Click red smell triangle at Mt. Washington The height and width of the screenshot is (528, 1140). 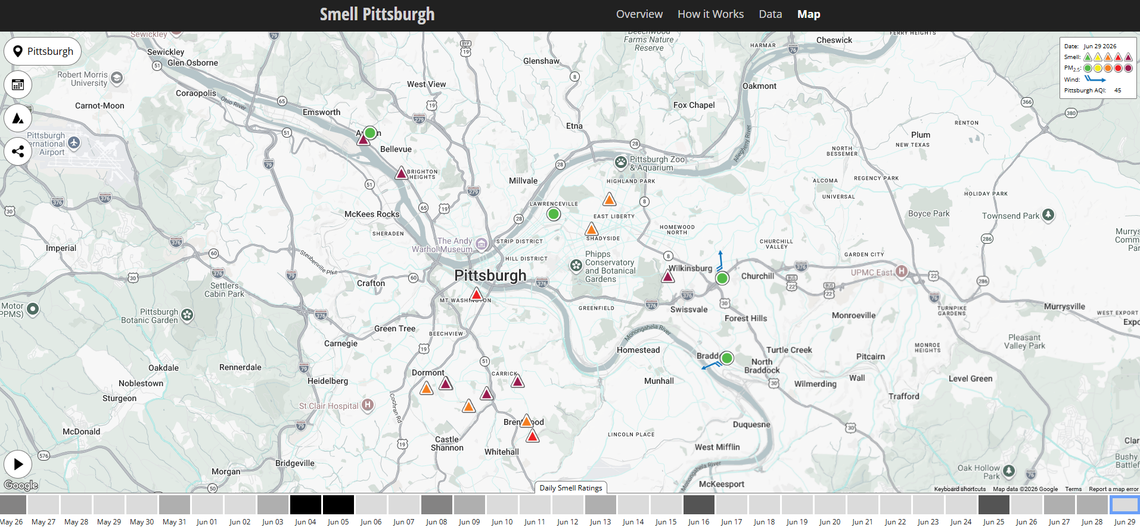click(x=476, y=294)
